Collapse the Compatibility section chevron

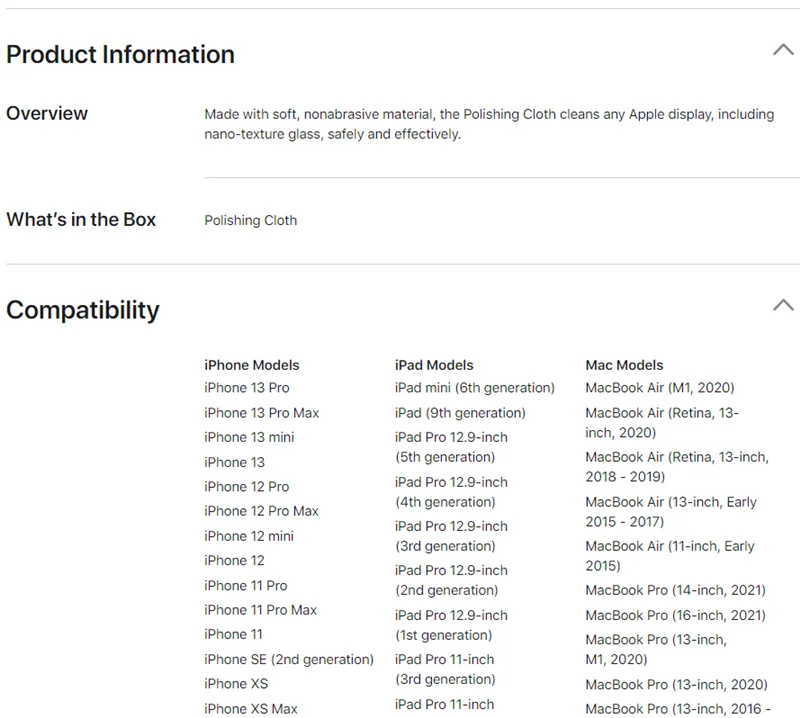pos(783,304)
